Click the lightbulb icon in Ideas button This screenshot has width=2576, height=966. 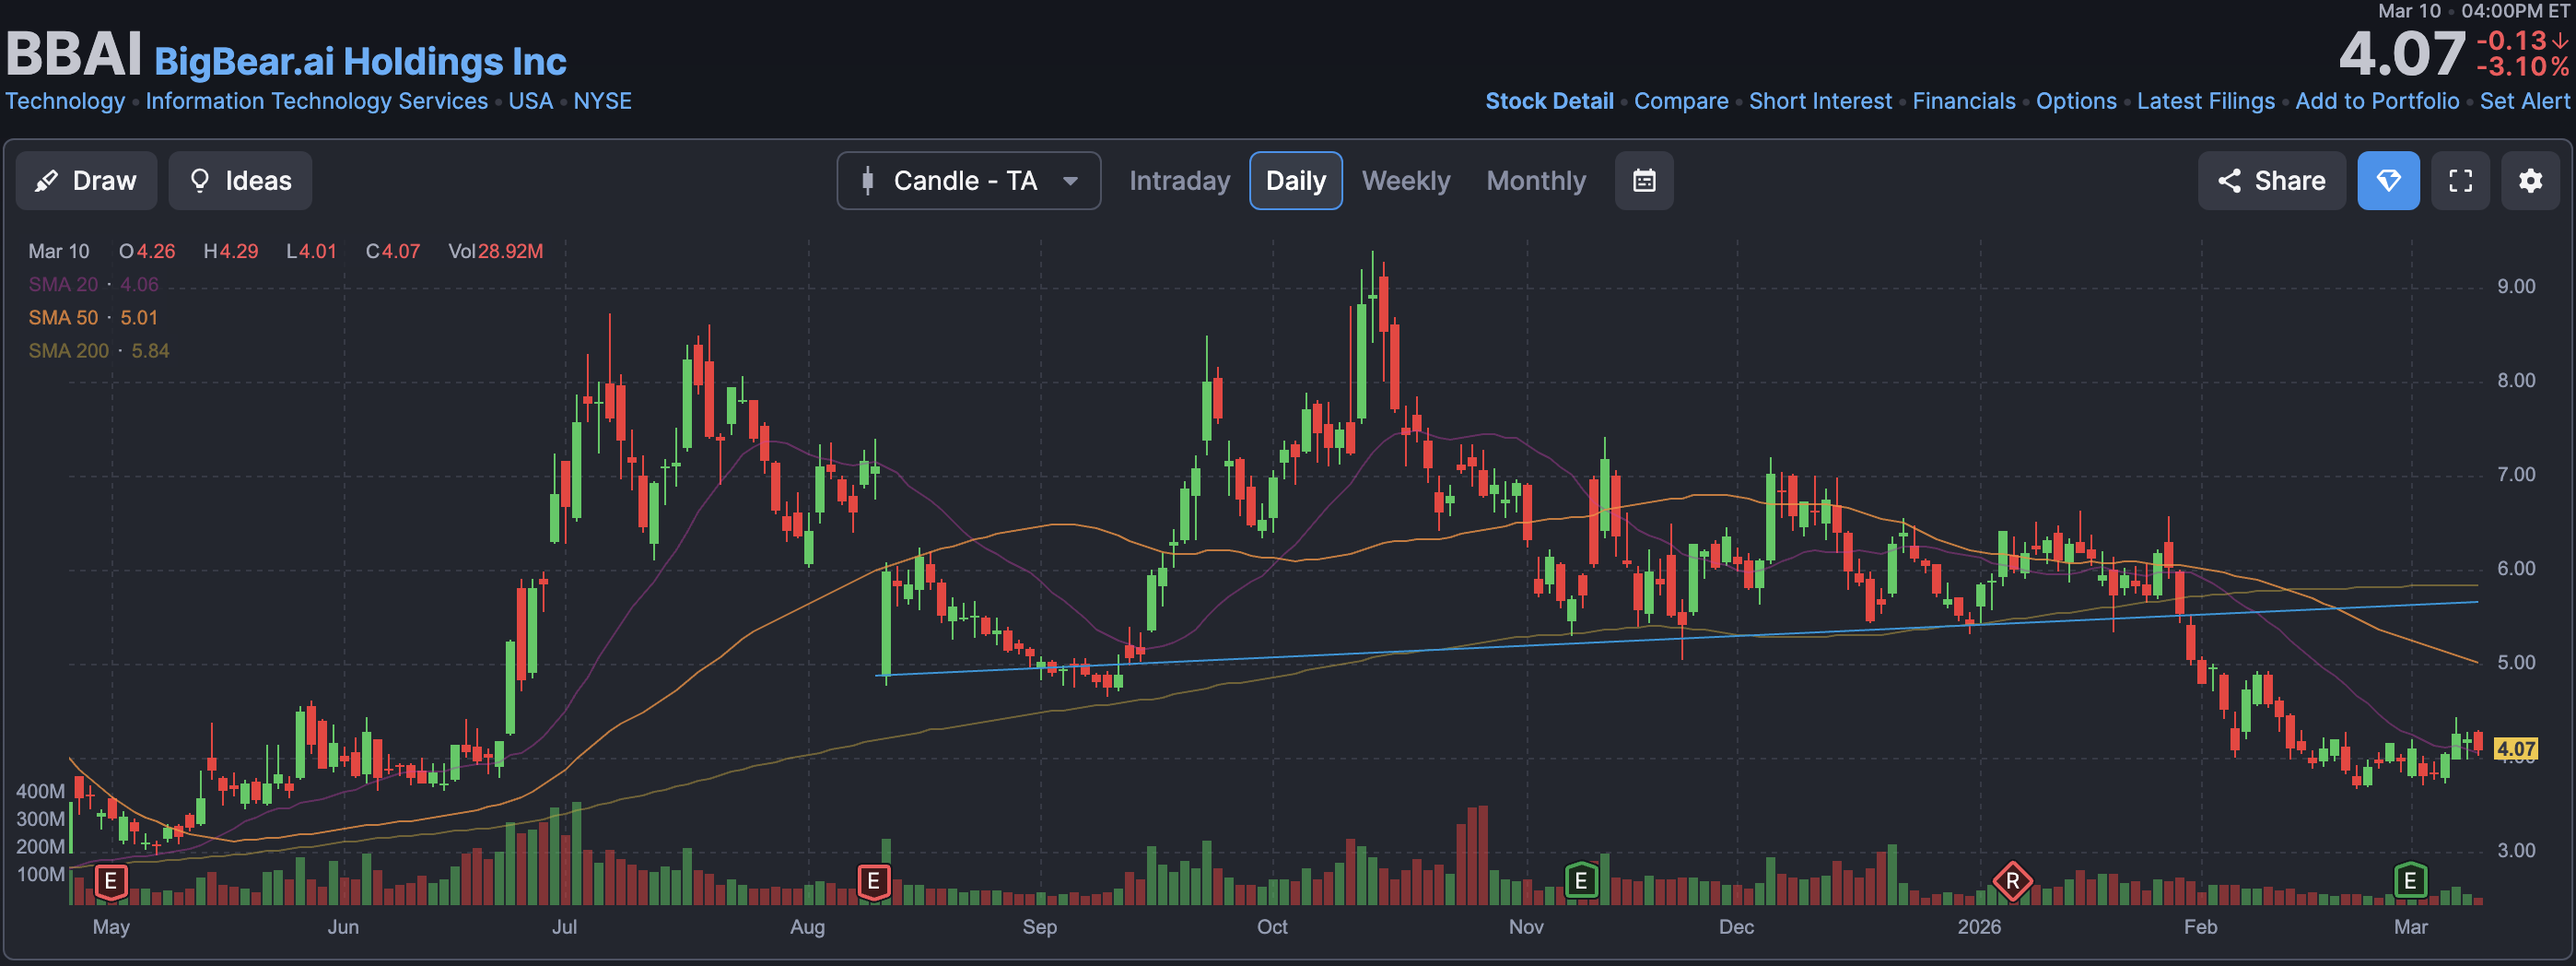click(200, 181)
